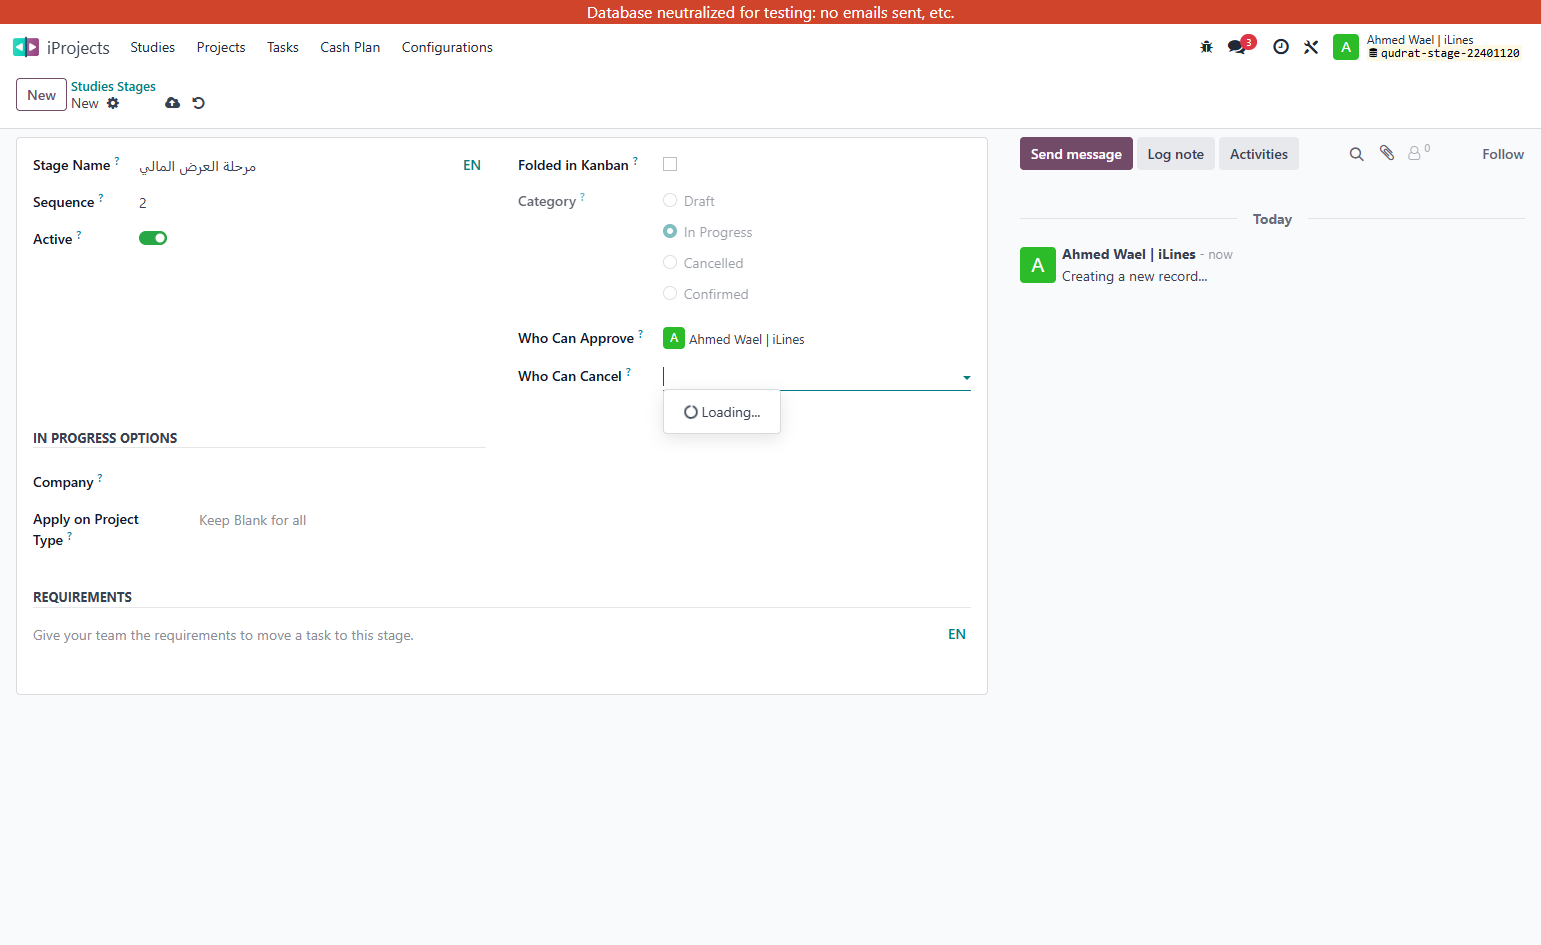The width and height of the screenshot is (1541, 945).
Task: Click the wrench tools icon
Action: click(1311, 47)
